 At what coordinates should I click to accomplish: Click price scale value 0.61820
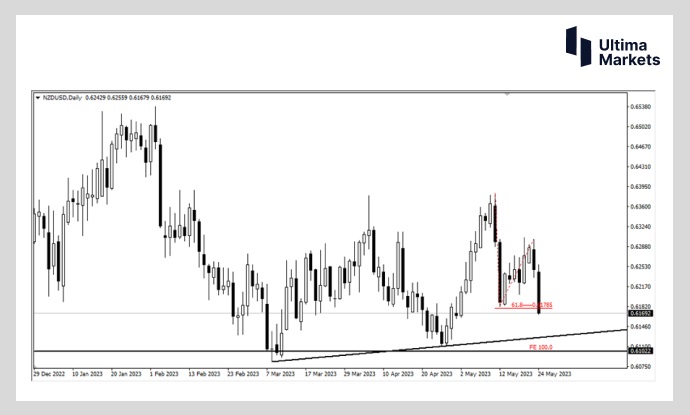click(x=640, y=306)
